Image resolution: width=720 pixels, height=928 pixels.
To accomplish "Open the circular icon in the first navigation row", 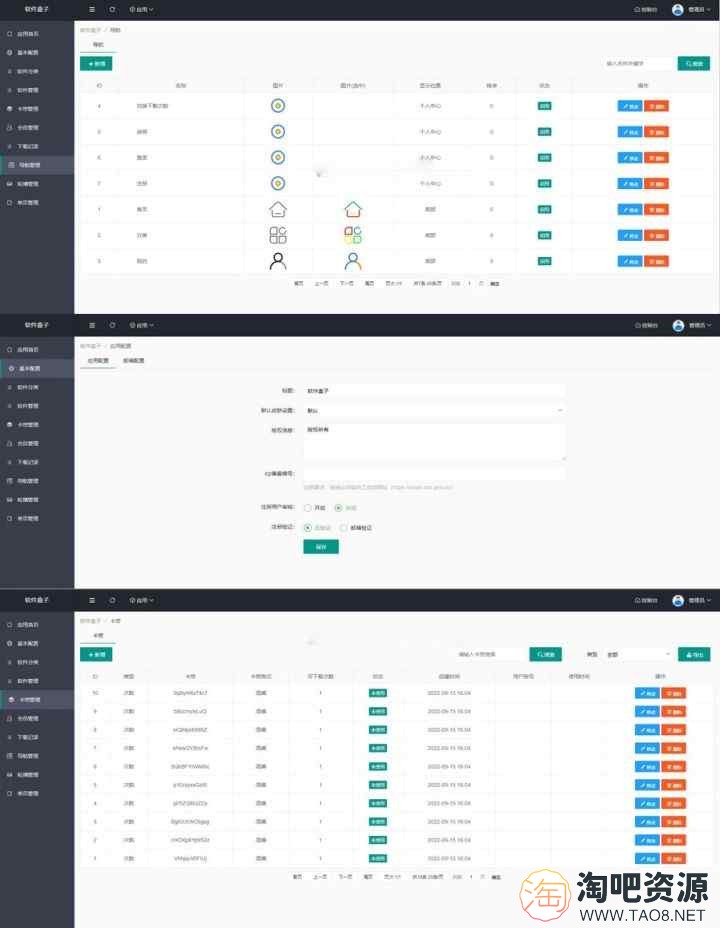I will click(x=277, y=106).
